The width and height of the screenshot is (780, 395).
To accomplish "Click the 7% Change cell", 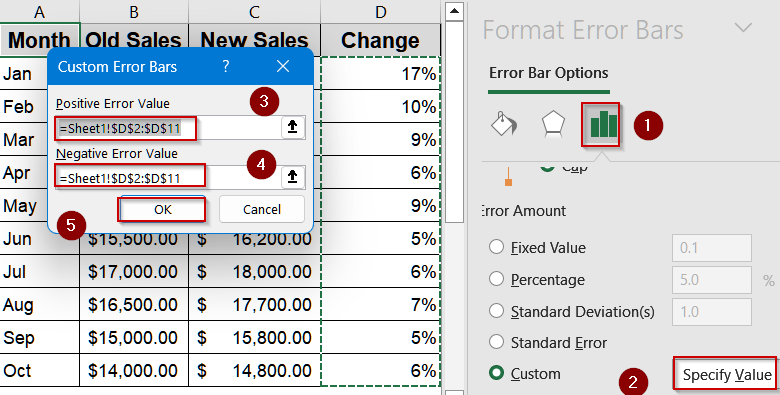I will point(381,304).
